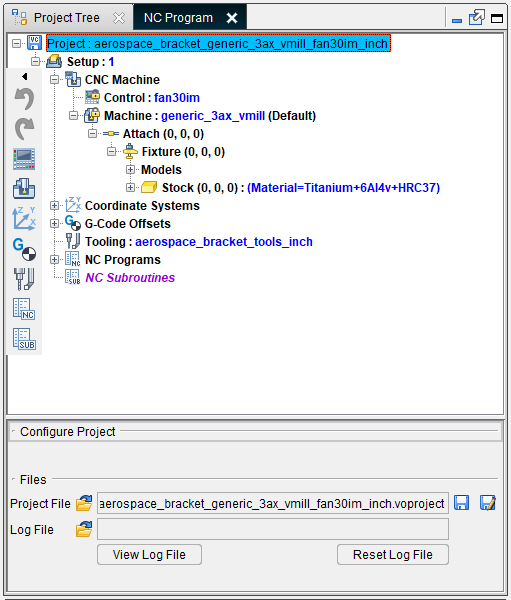Select the CNC control icon in sidebar

(24, 159)
